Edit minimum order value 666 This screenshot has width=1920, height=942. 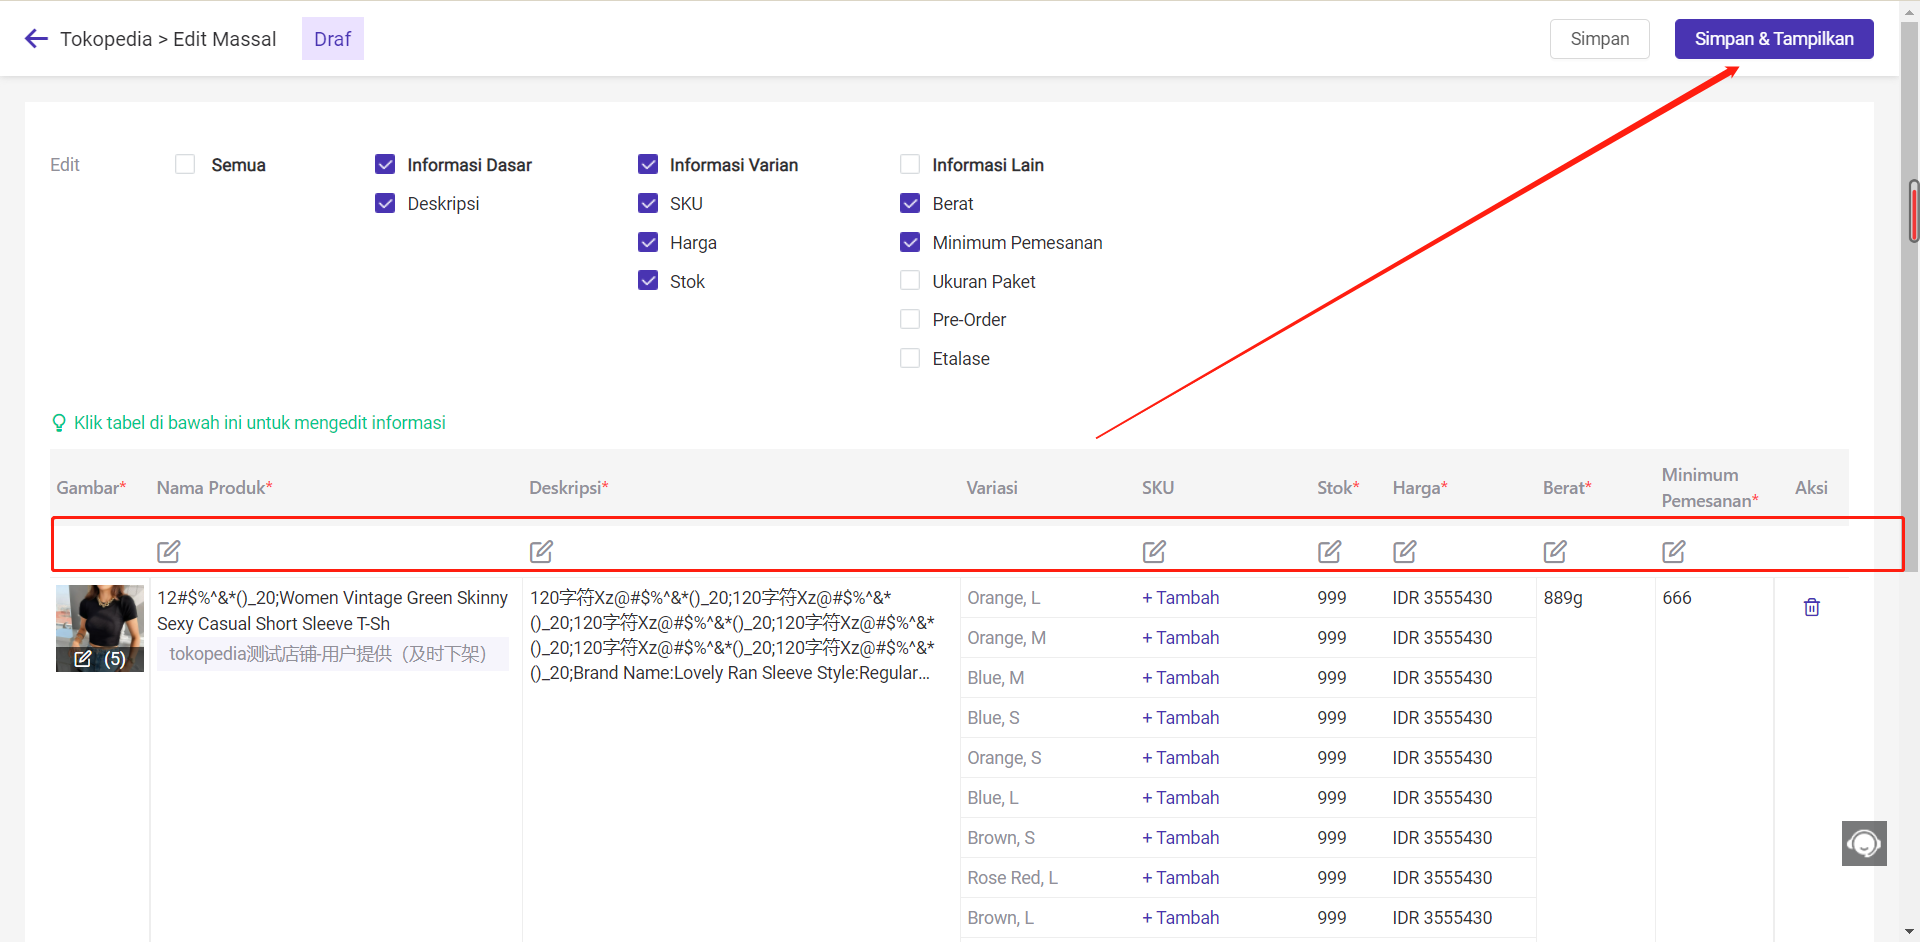click(x=1677, y=598)
